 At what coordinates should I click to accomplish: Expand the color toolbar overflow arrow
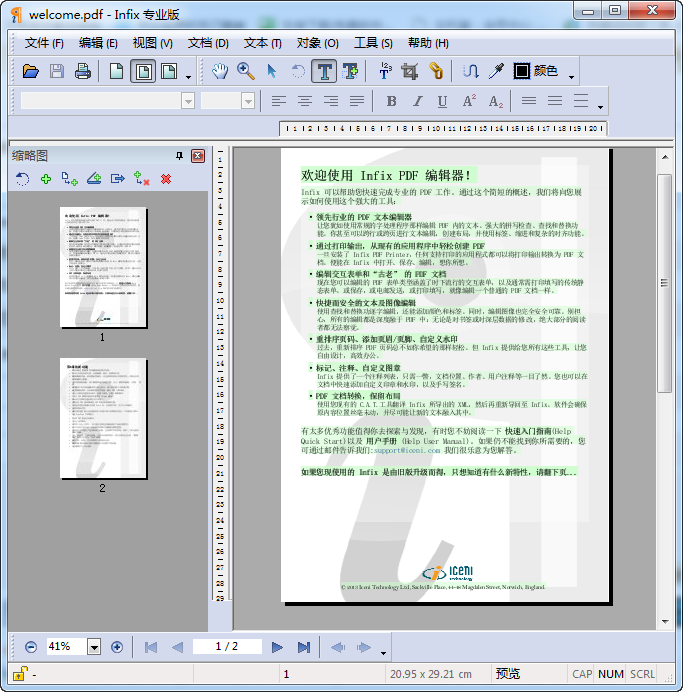[x=571, y=77]
